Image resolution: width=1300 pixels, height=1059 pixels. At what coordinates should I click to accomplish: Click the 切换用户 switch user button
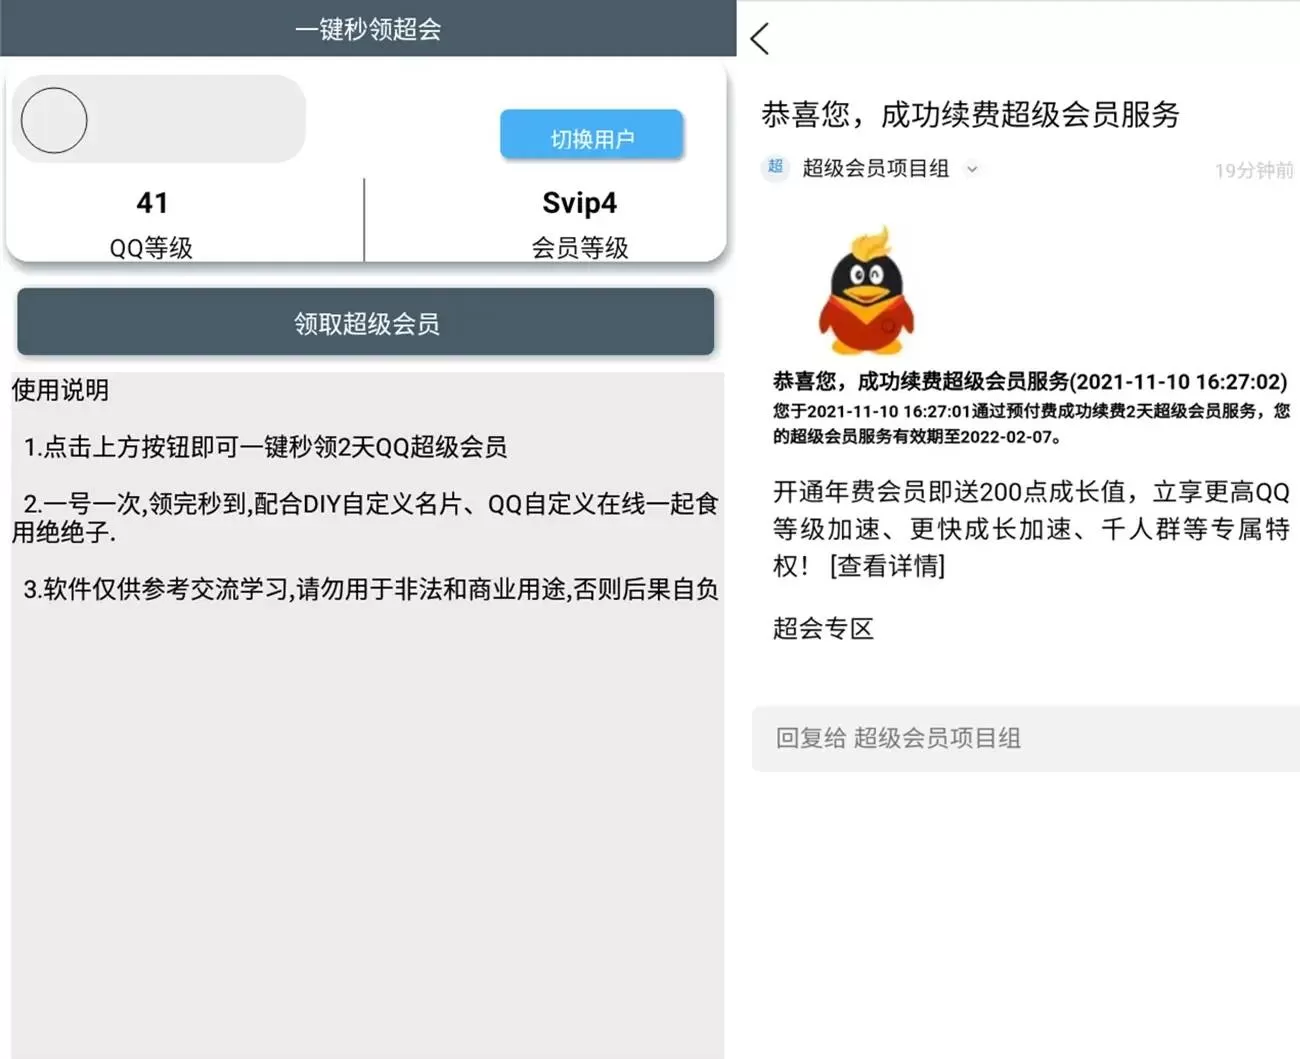(591, 135)
